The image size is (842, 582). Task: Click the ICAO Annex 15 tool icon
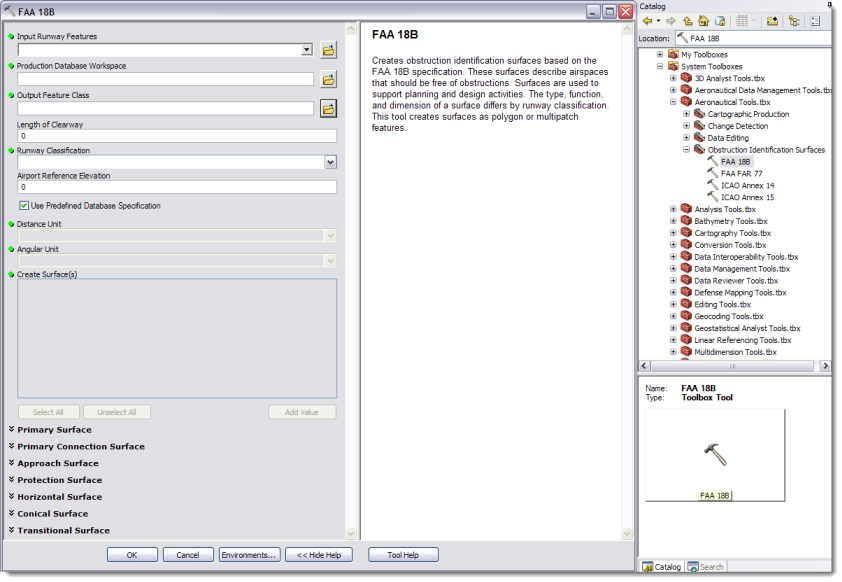[713, 197]
